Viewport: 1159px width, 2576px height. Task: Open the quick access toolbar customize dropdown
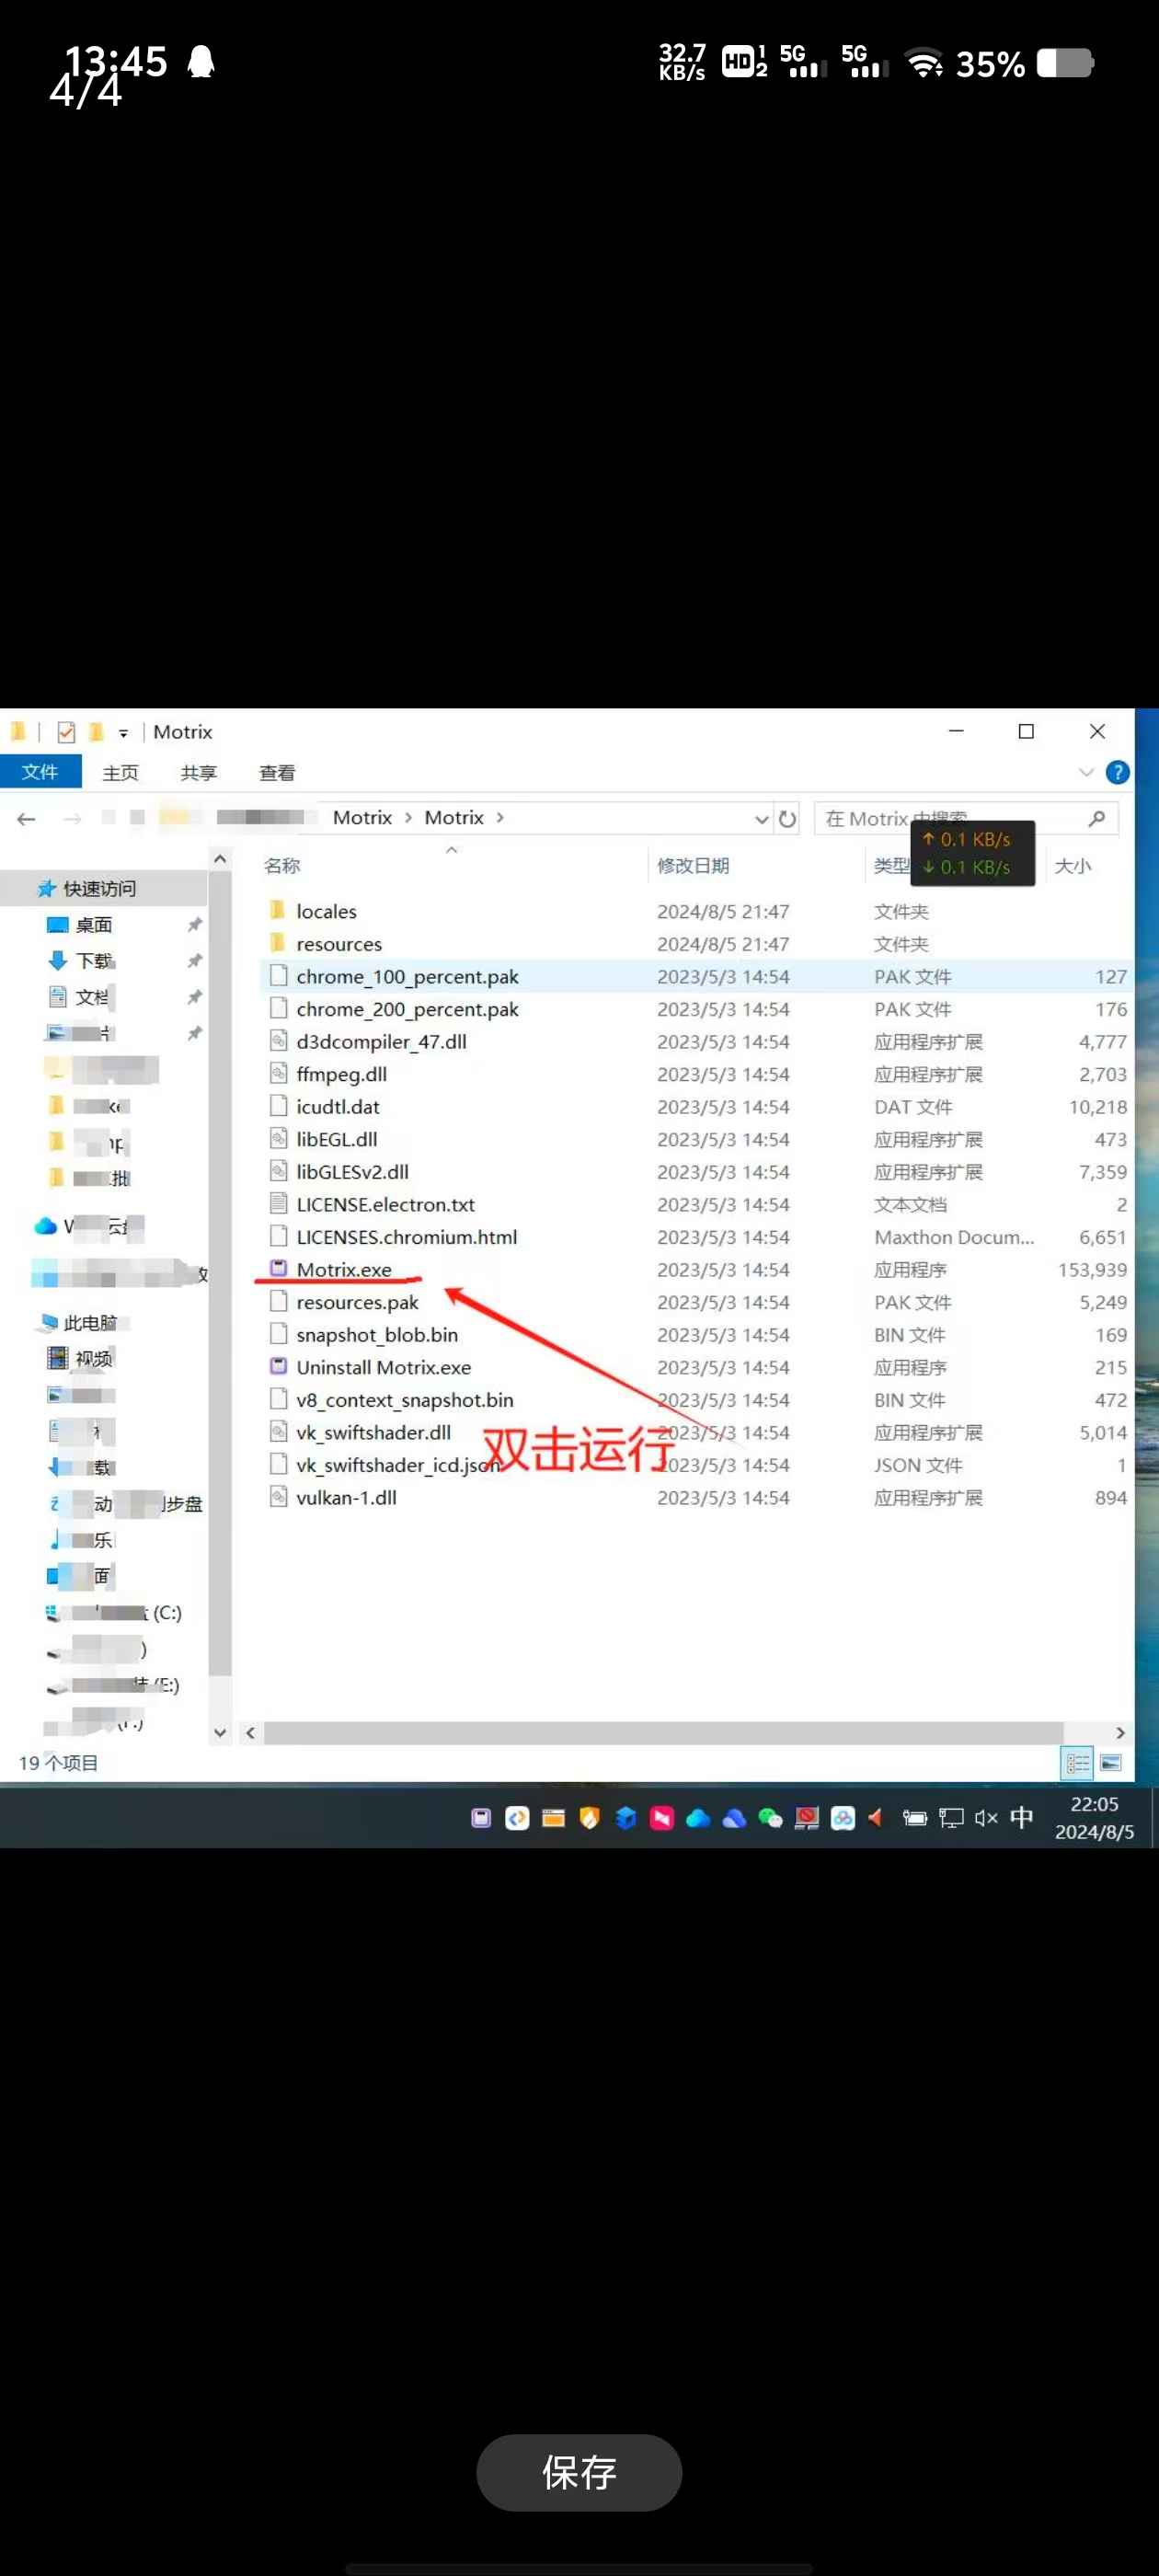(x=123, y=733)
